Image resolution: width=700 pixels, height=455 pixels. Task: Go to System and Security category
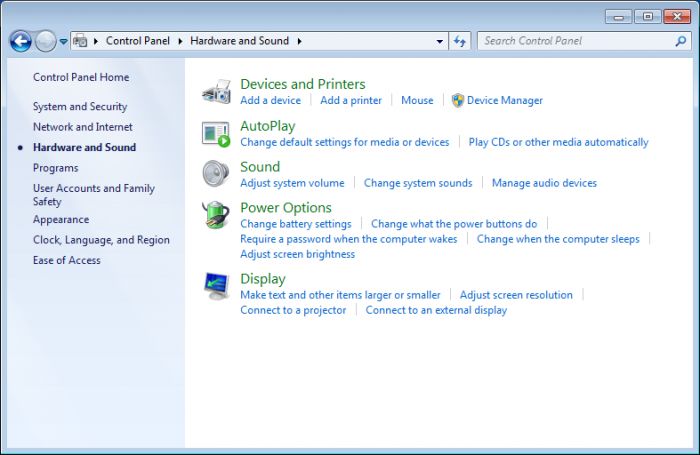click(x=80, y=107)
